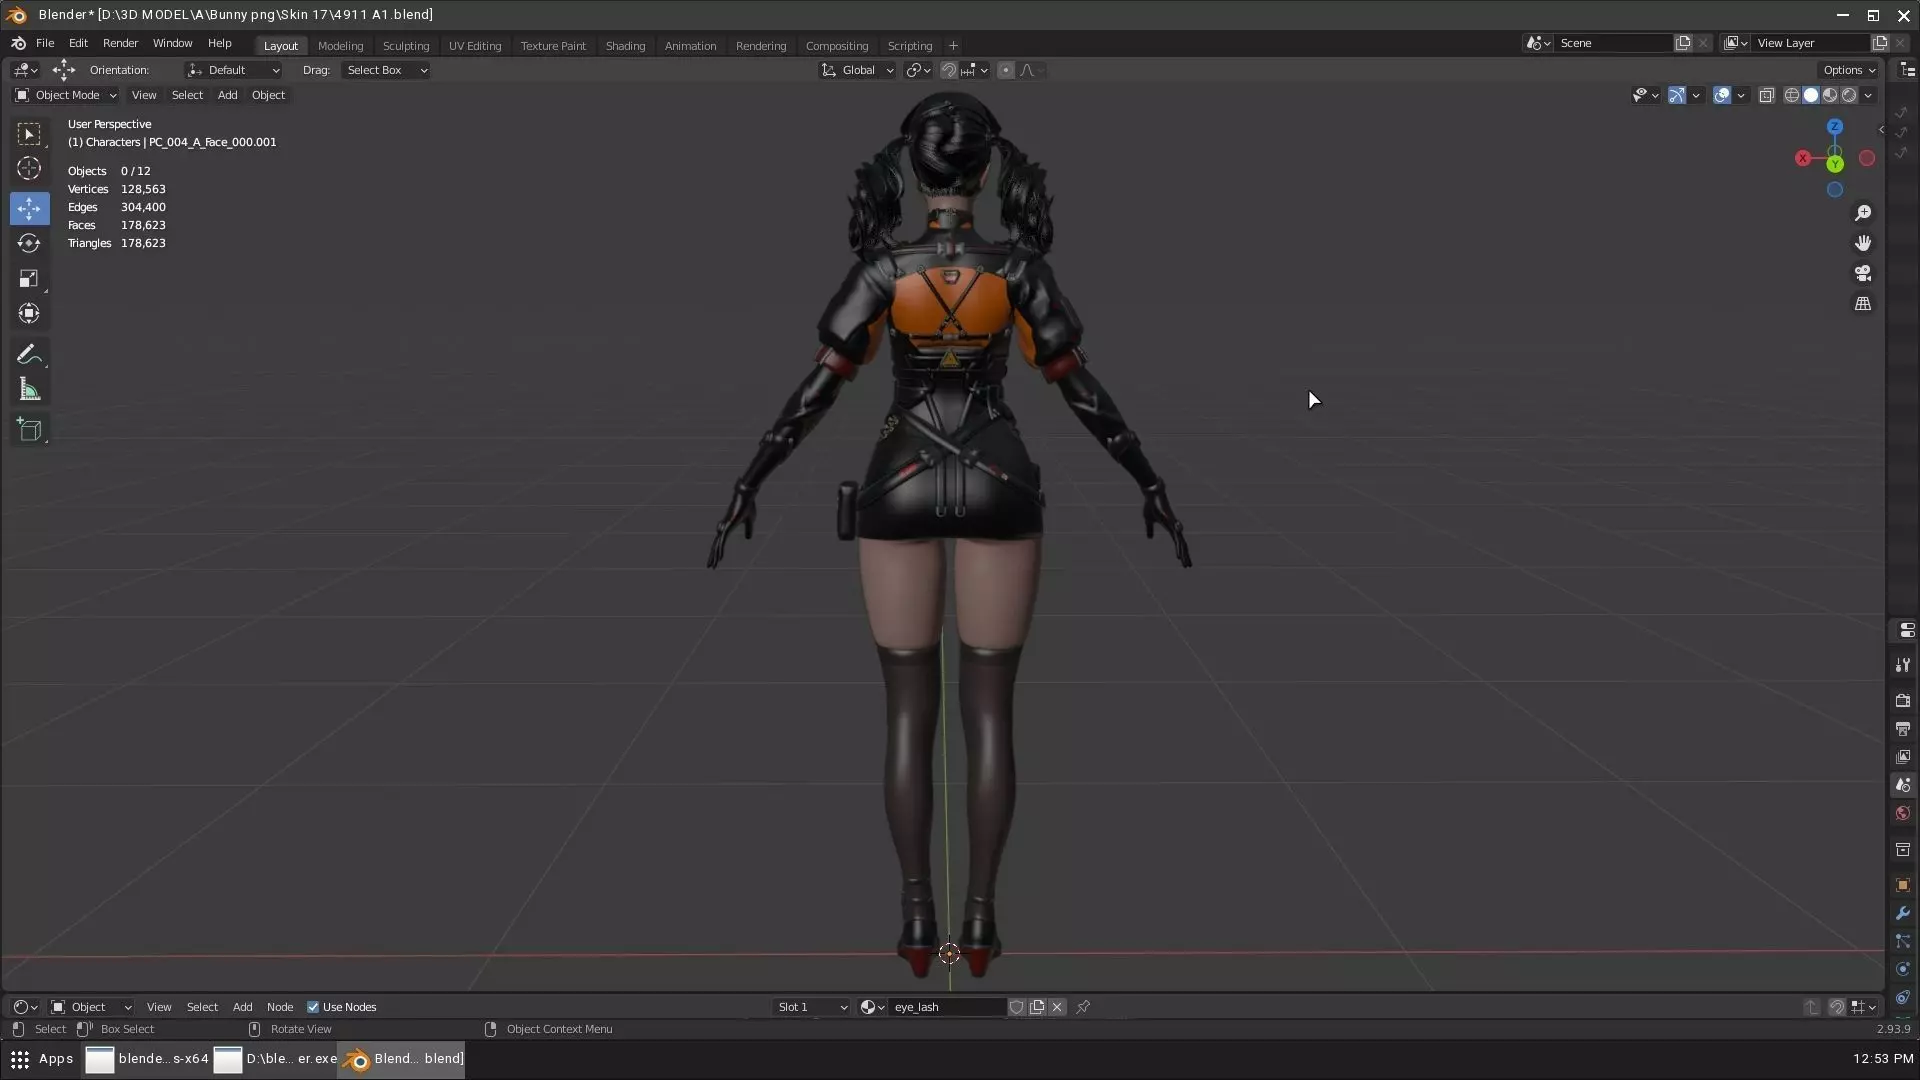Switch to the Sculpting workspace tab
The height and width of the screenshot is (1080, 1920).
pos(406,46)
